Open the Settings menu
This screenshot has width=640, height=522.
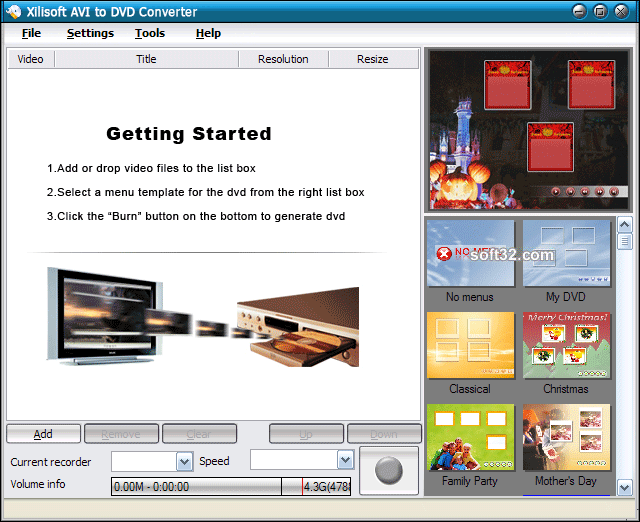(90, 33)
